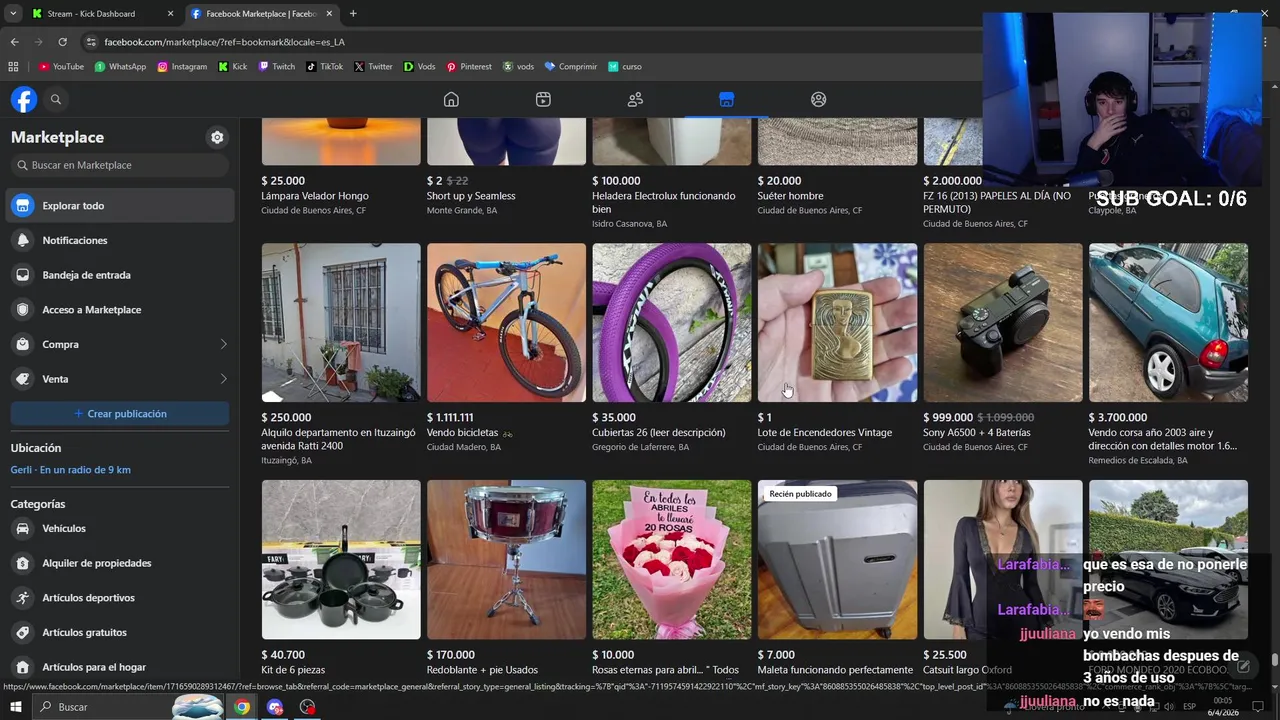Open the Vendo corsa 2003 listing photo
Screen dimensions: 1280x720
[x=1168, y=322]
